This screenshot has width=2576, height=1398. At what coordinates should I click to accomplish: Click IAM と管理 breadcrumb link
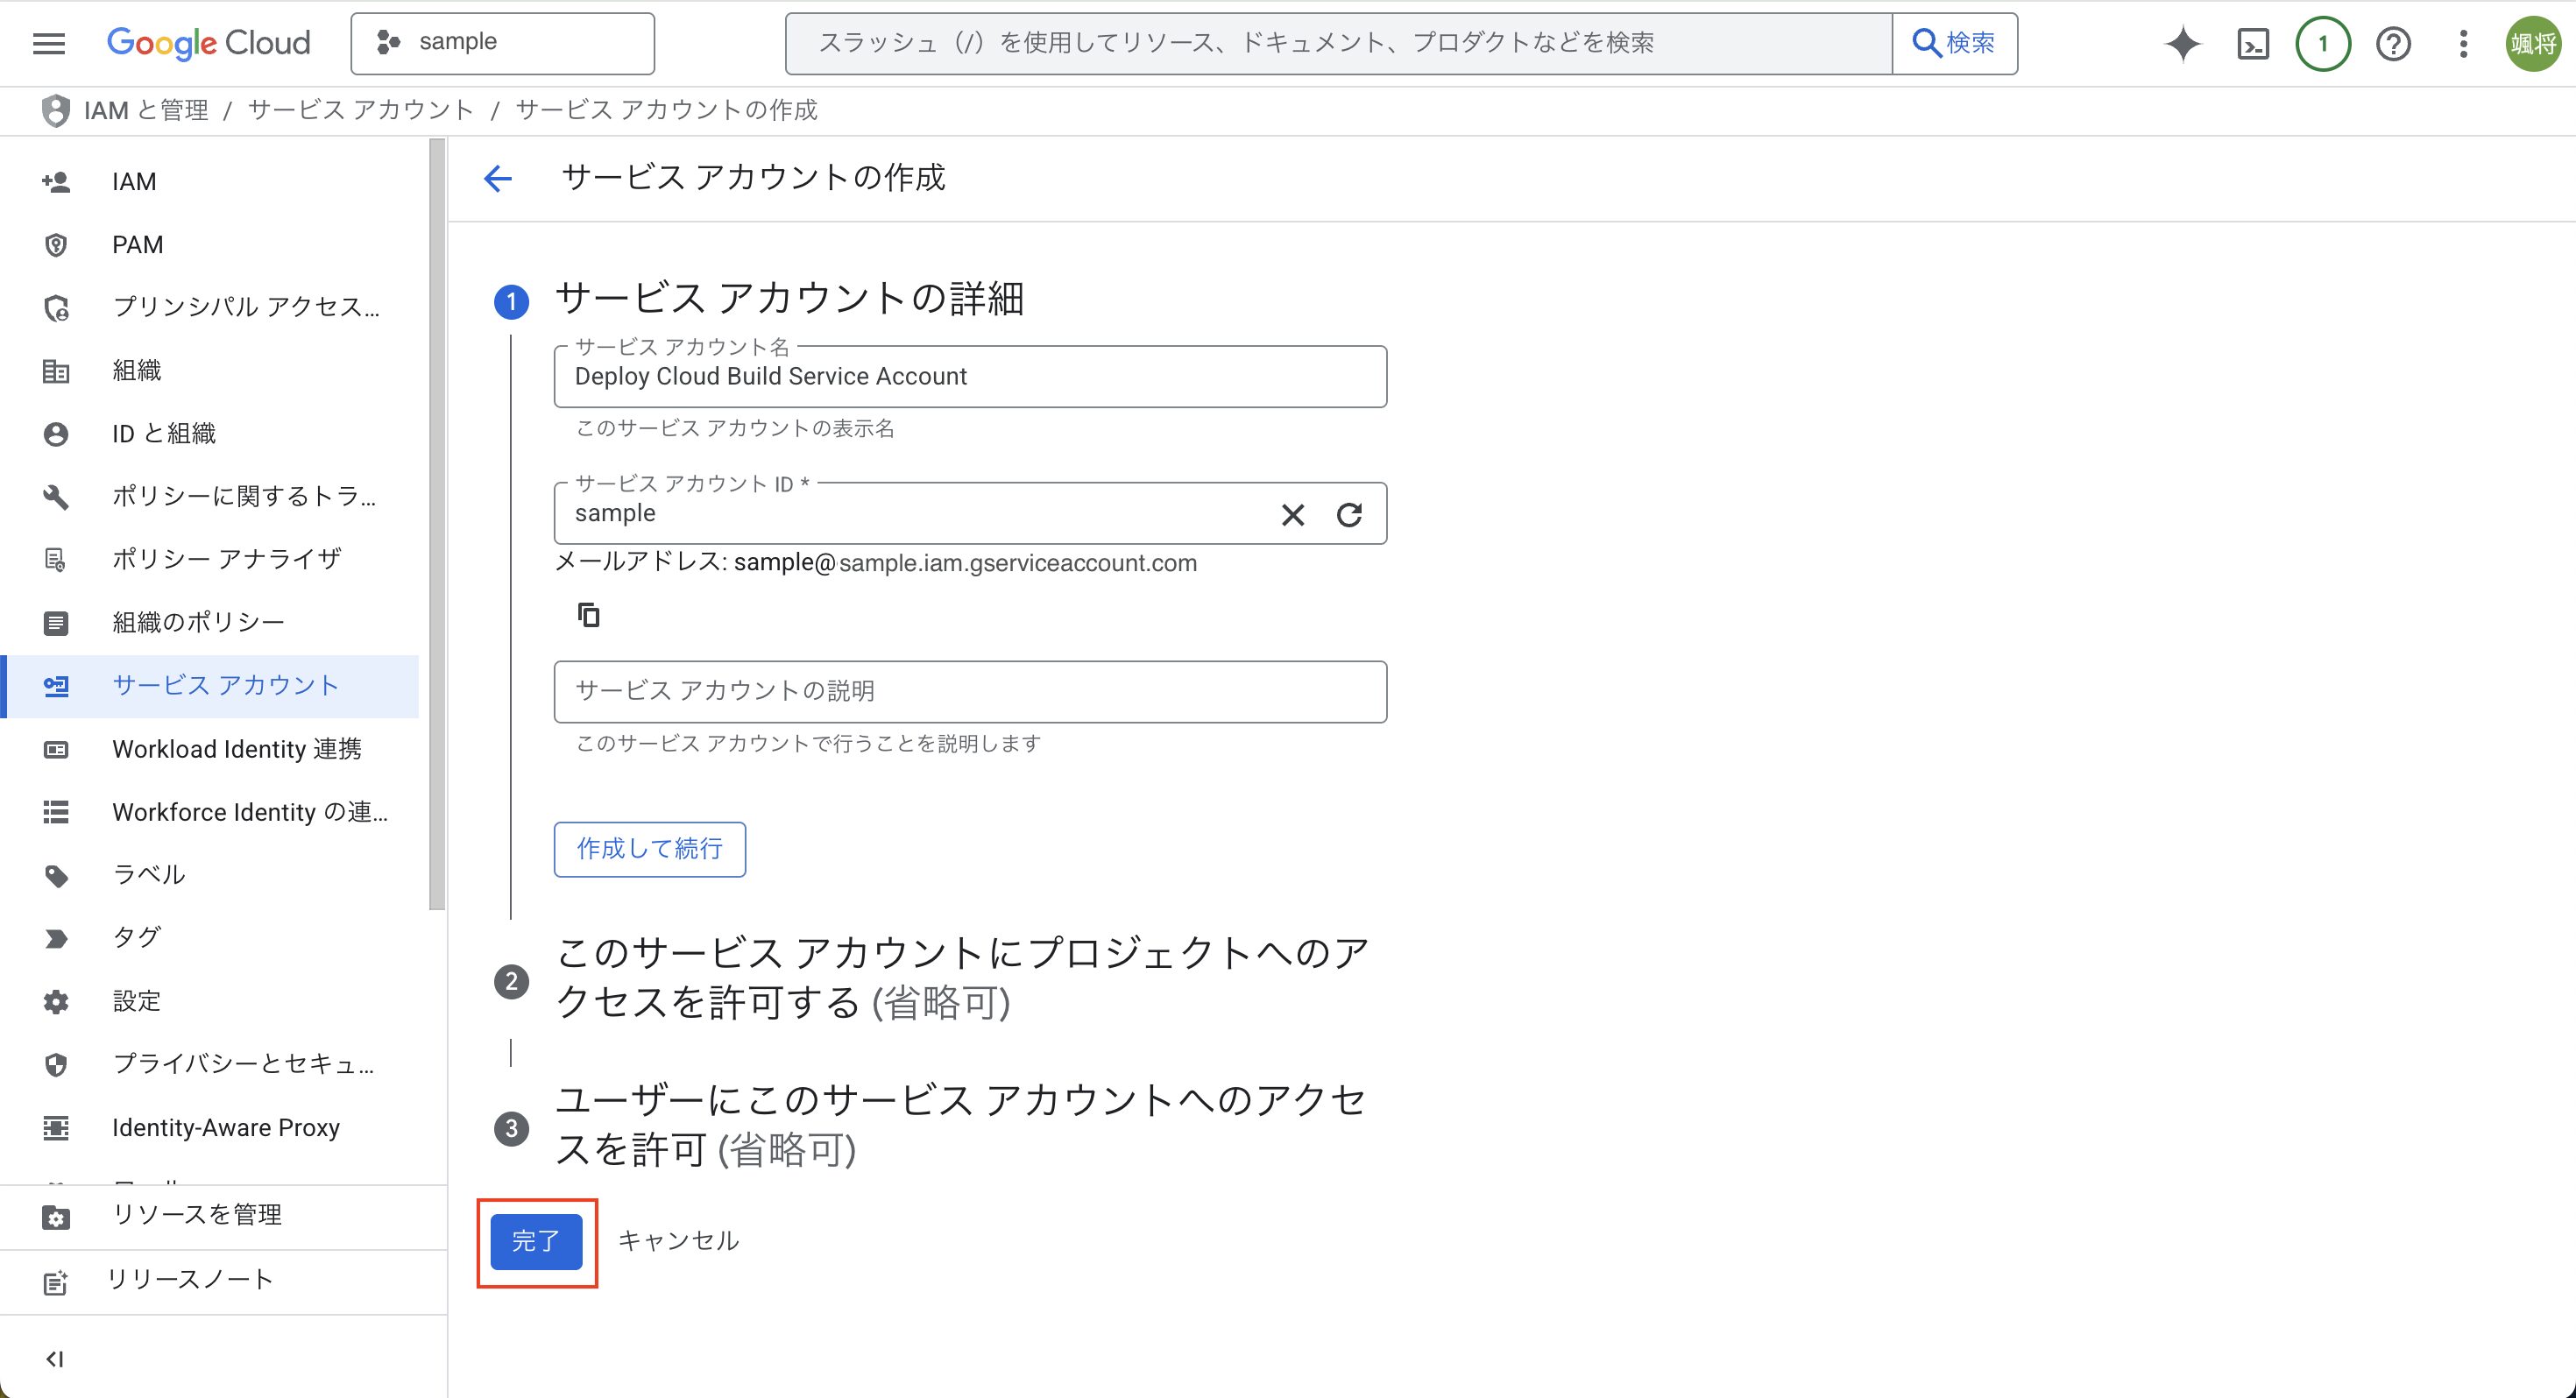pos(146,110)
